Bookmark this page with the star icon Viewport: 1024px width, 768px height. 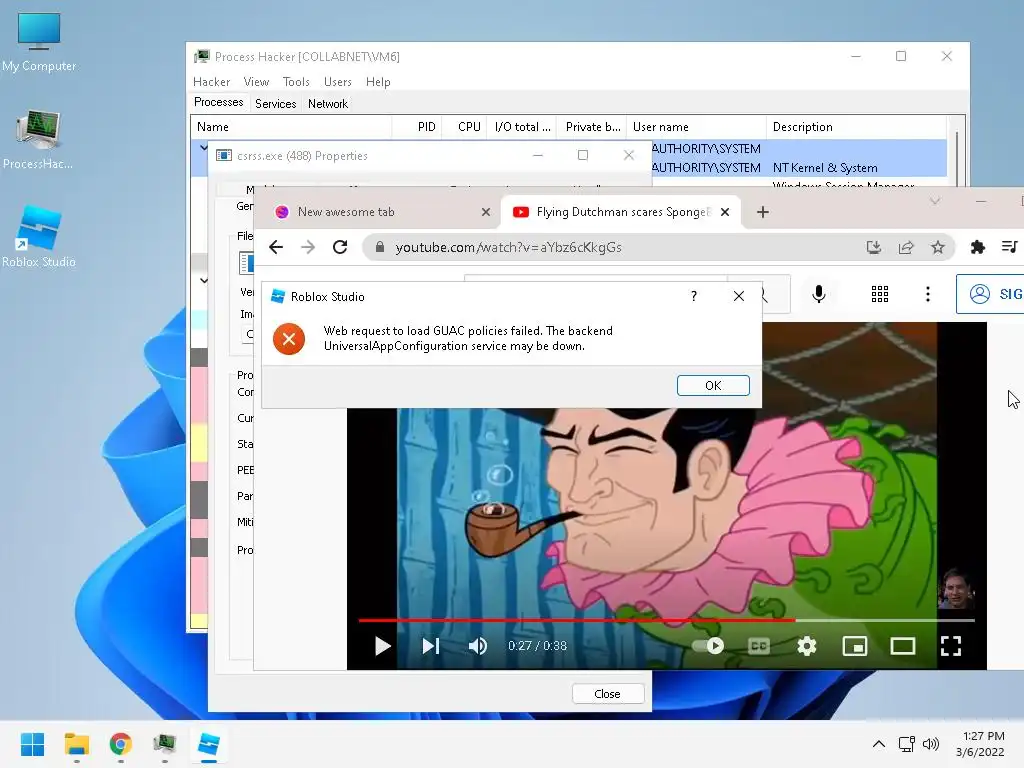point(938,248)
